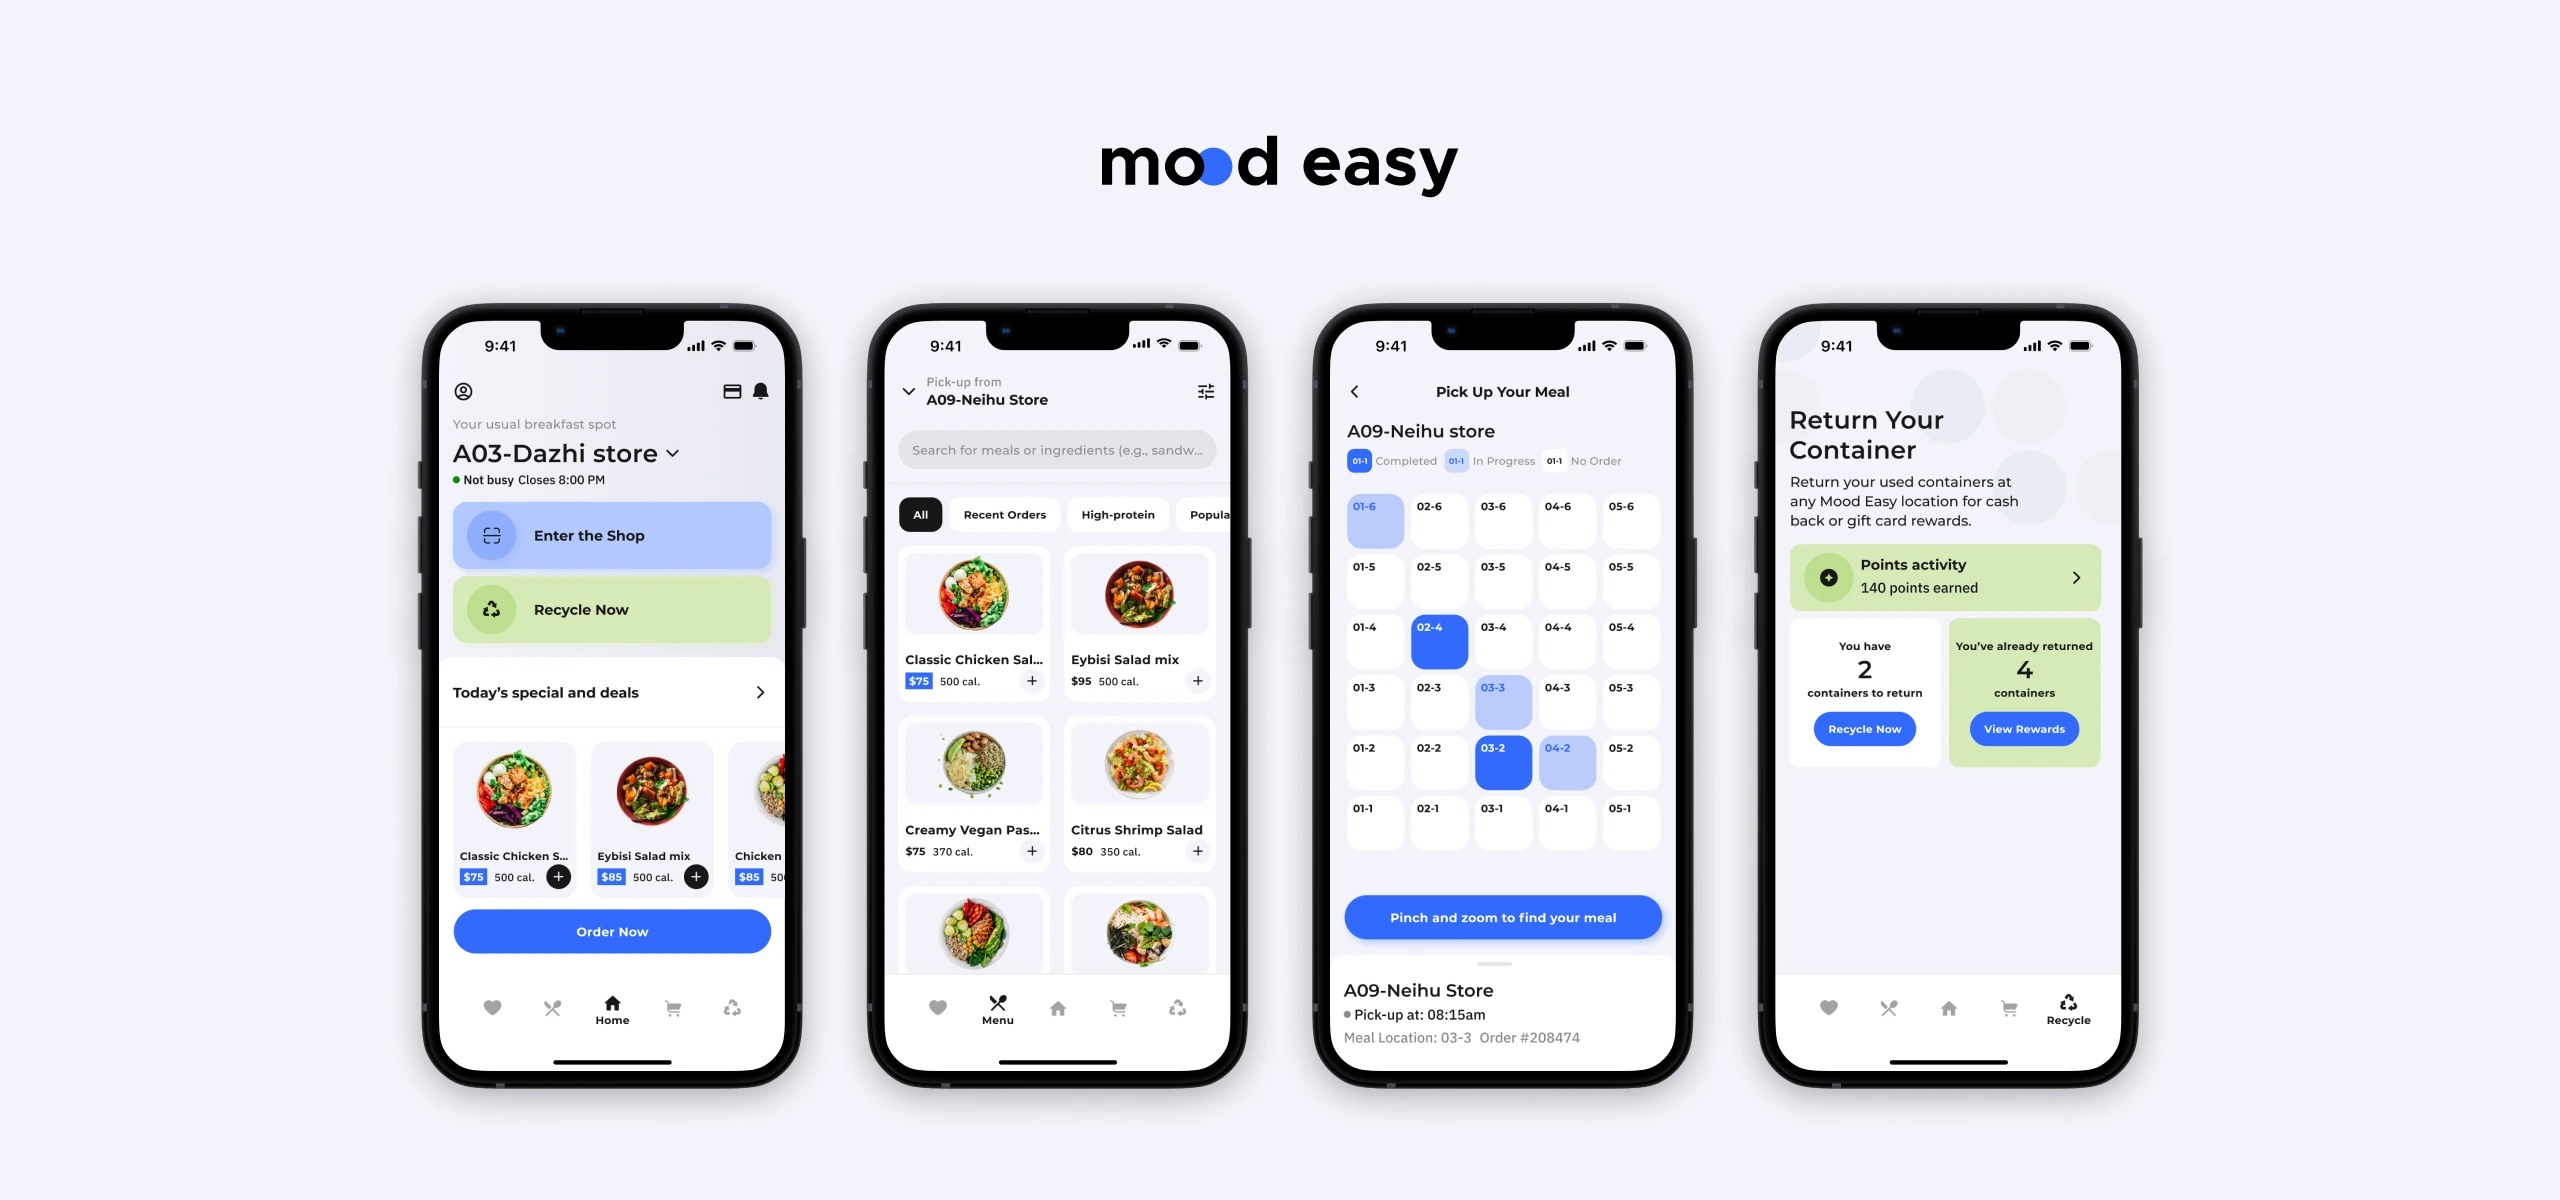Screen dimensions: 2560x1200
Task: Click Order Now button on home screen
Action: click(611, 931)
